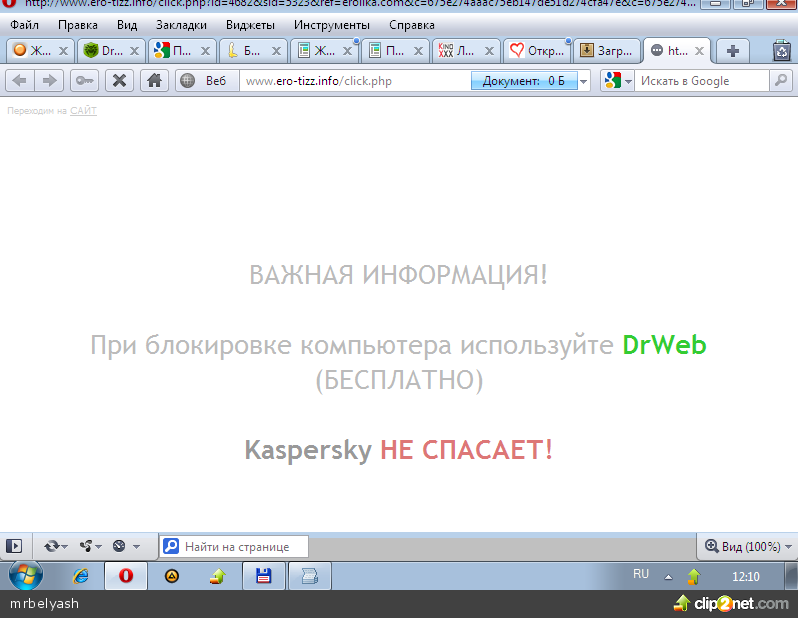Toggle the side panel button in status bar
This screenshot has height=618, width=798.
14,546
